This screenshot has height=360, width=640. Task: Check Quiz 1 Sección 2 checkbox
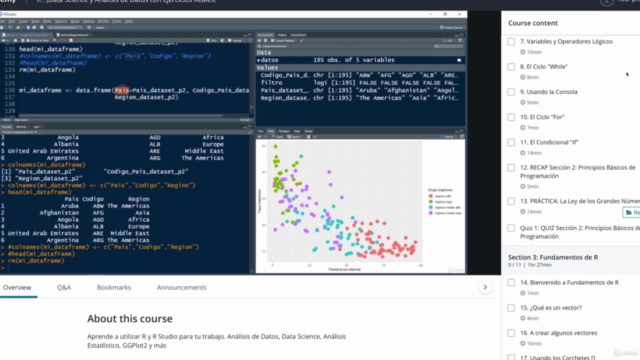[511, 228]
